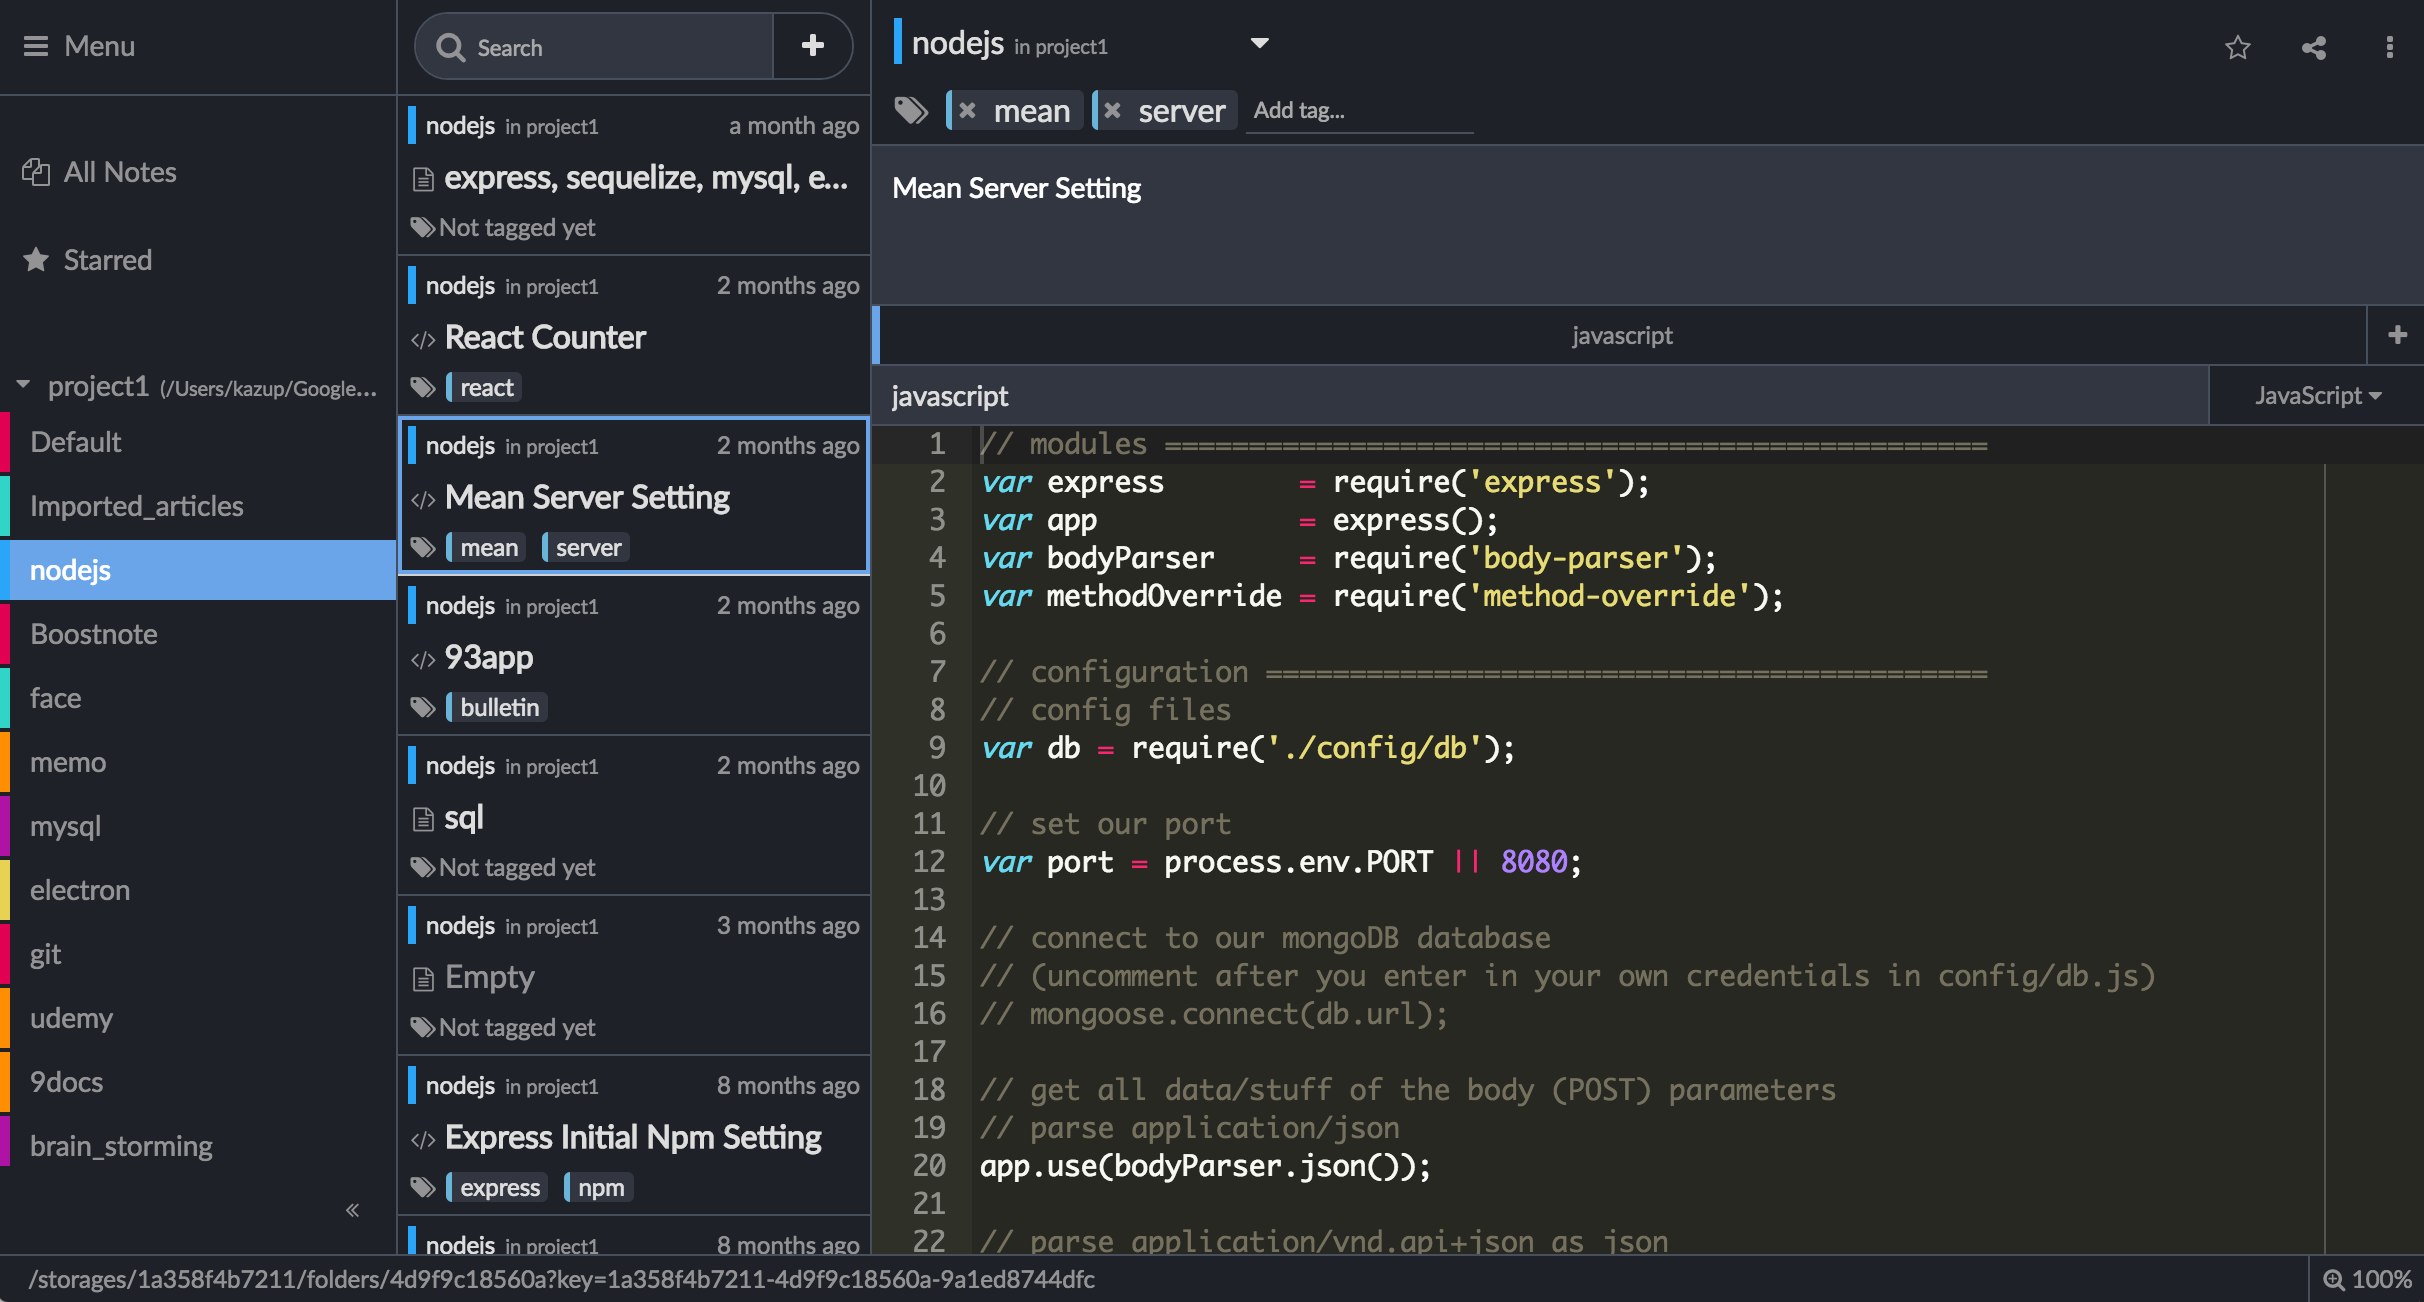
Task: Collapse the project1 storage tree
Action: coord(23,385)
